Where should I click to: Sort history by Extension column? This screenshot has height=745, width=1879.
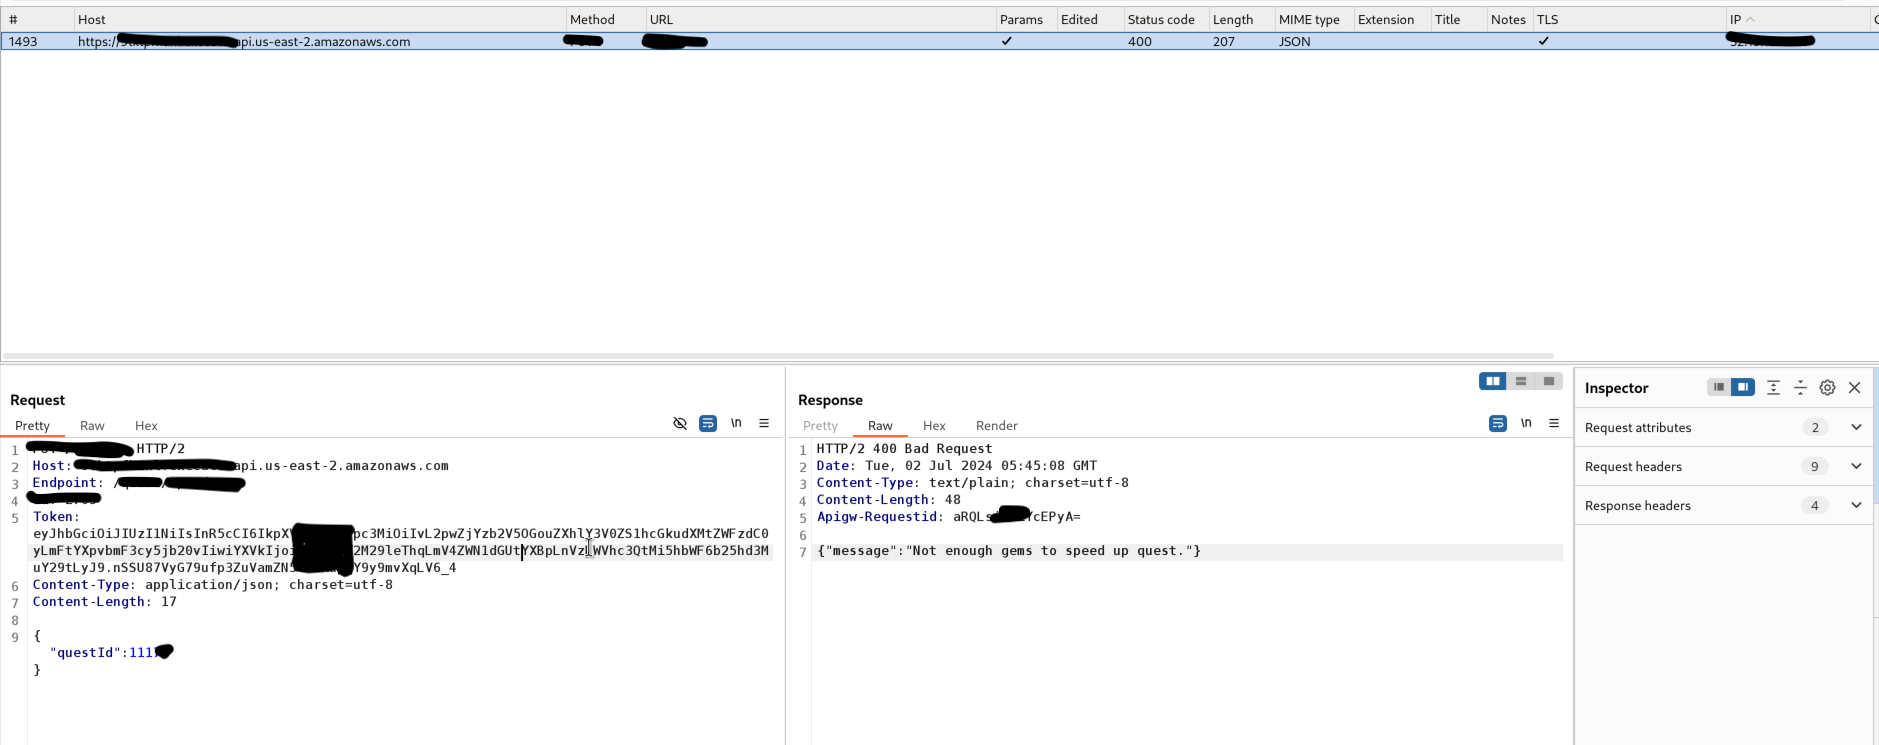point(1392,19)
